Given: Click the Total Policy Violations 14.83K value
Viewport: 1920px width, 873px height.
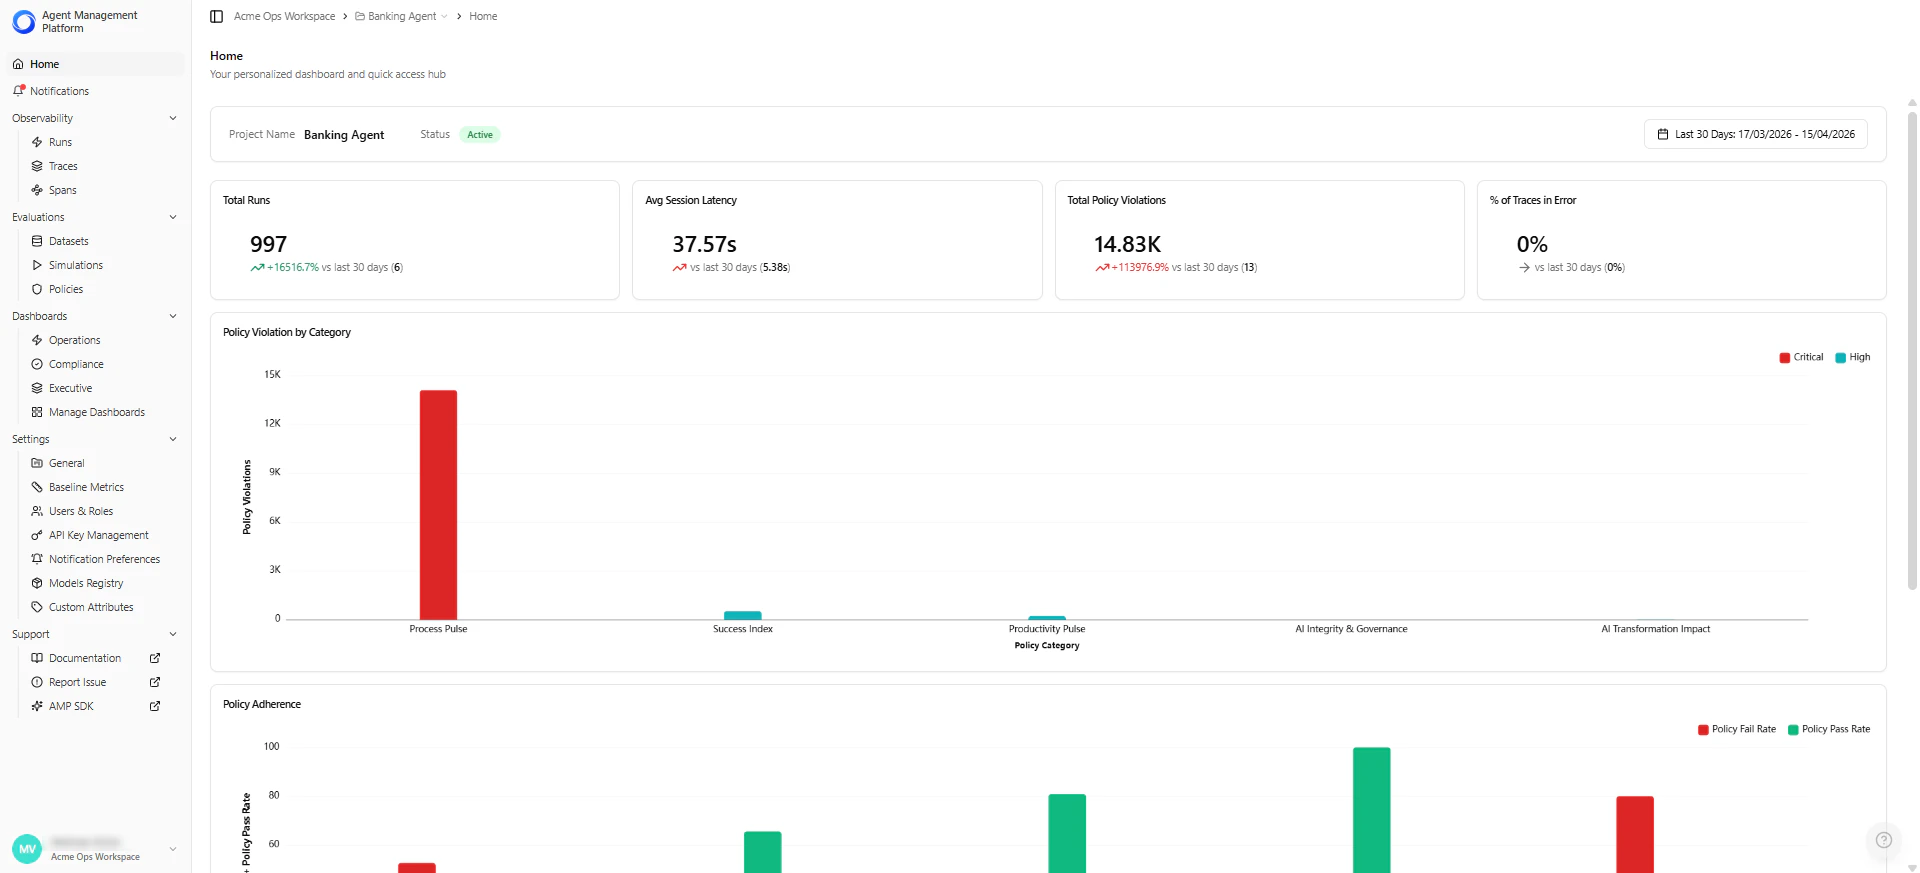Looking at the screenshot, I should [1127, 244].
